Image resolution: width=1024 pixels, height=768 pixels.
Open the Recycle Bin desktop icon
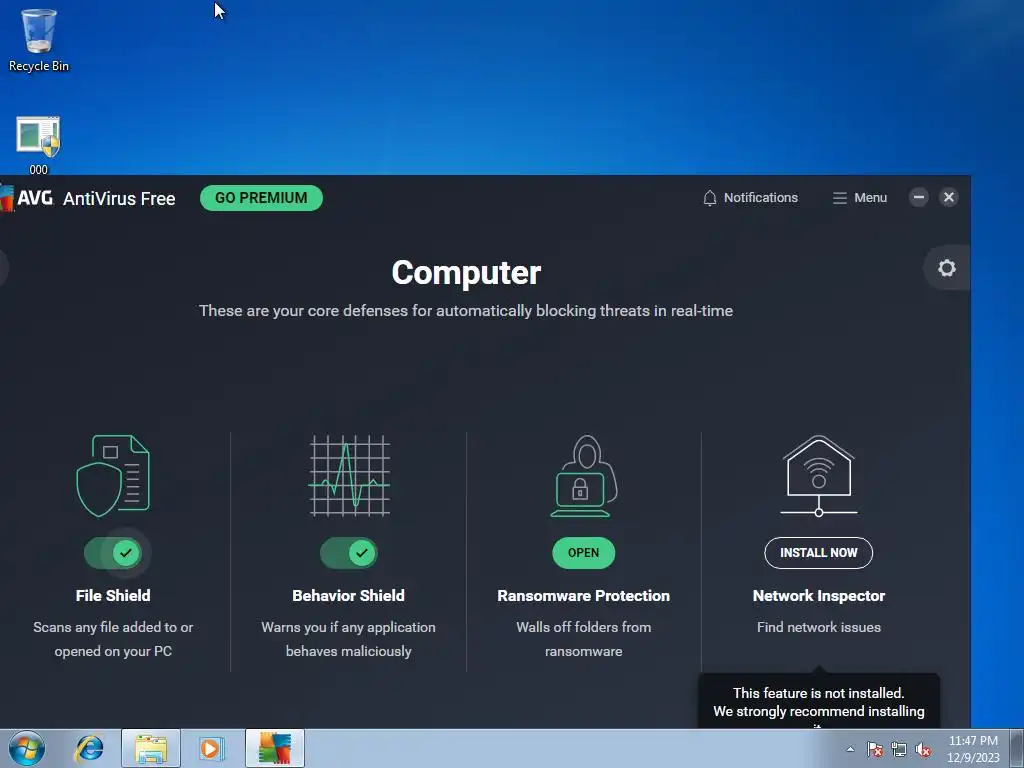[39, 40]
